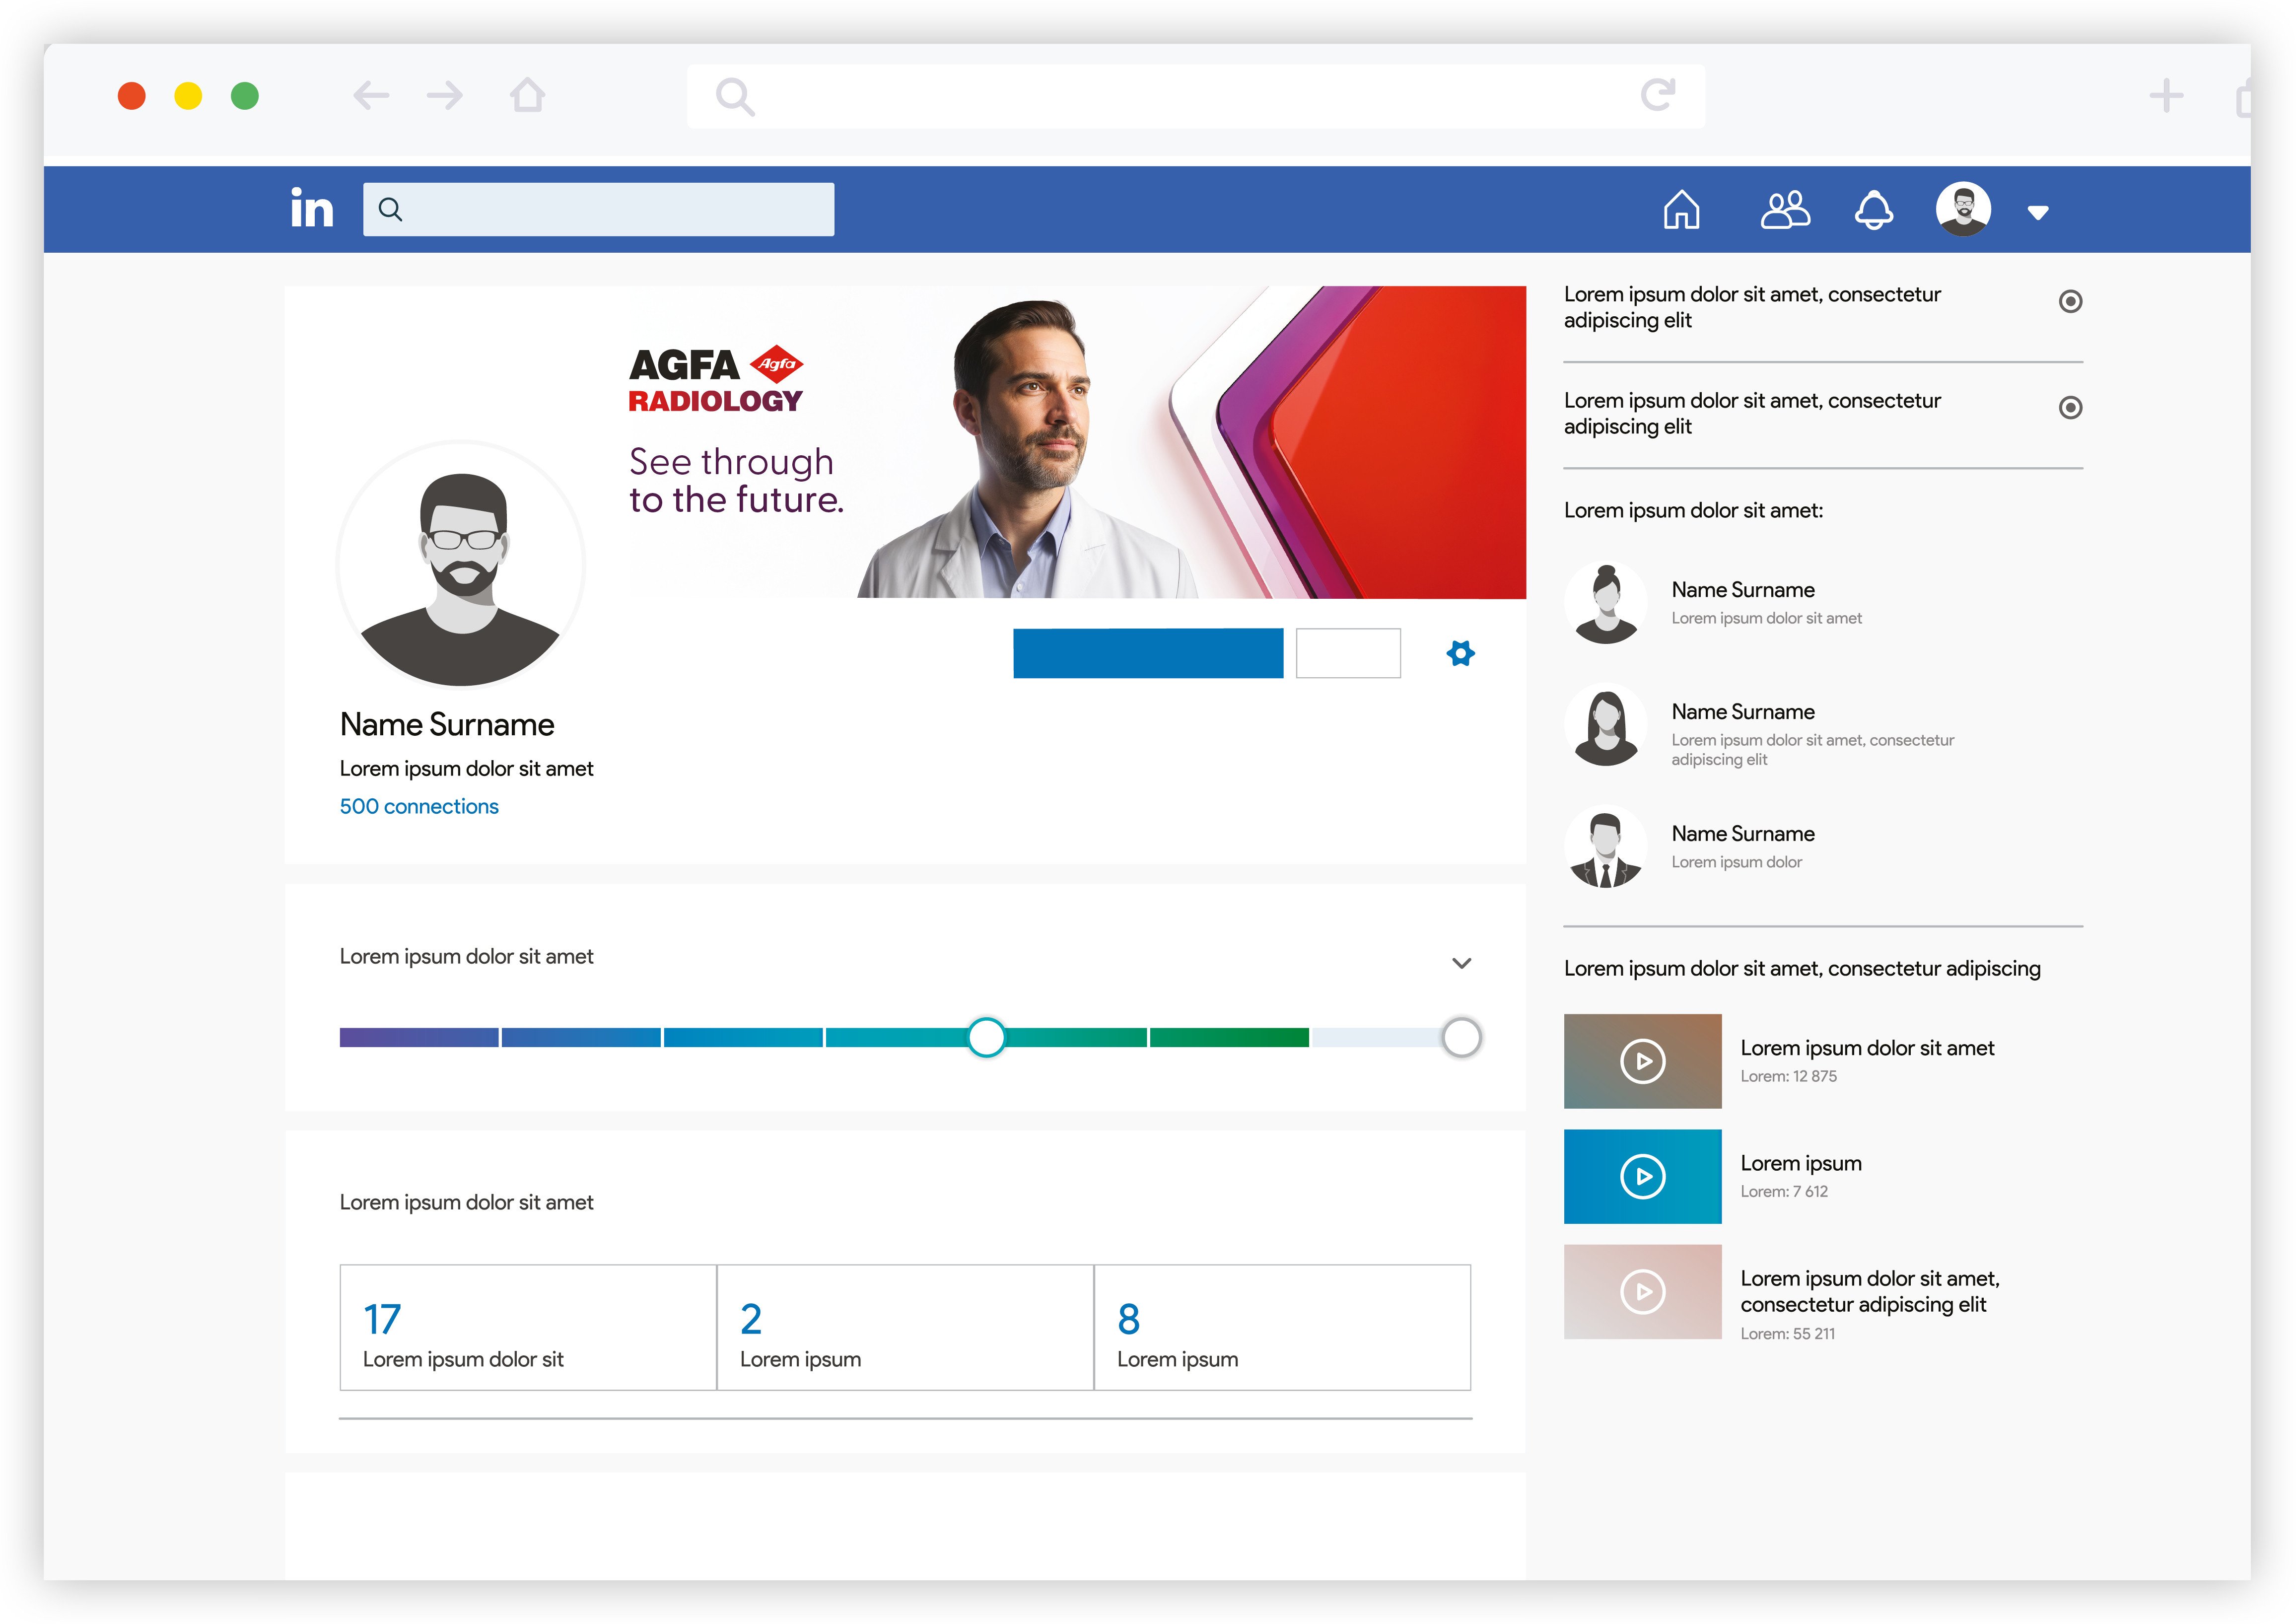This screenshot has height=1624, width=2296.
Task: Reload the page with refresh icon
Action: [1658, 95]
